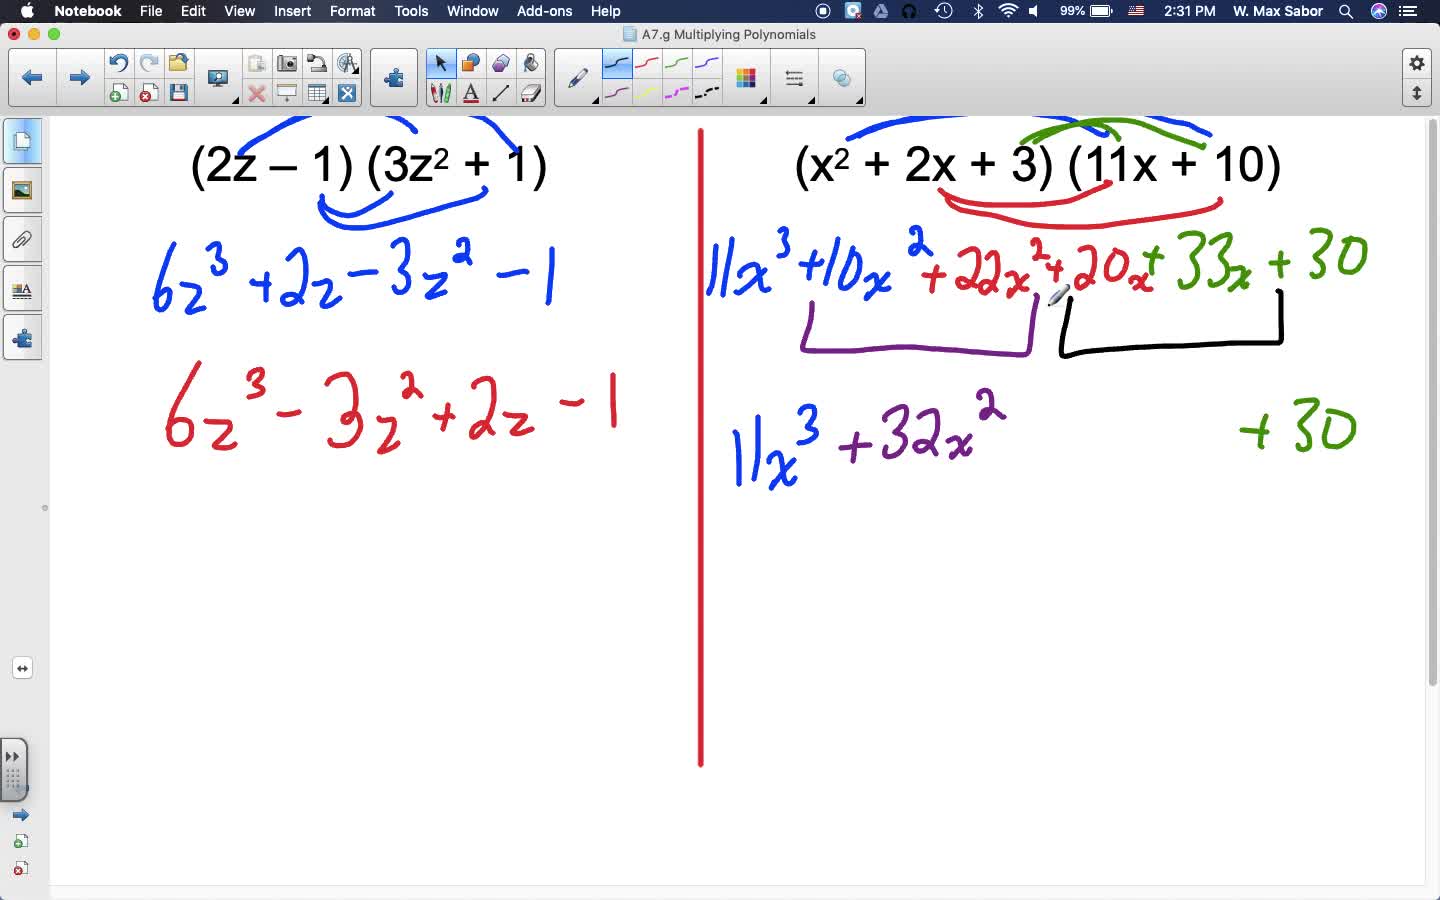The height and width of the screenshot is (900, 1440).
Task: Select the red pen color
Action: (647, 63)
